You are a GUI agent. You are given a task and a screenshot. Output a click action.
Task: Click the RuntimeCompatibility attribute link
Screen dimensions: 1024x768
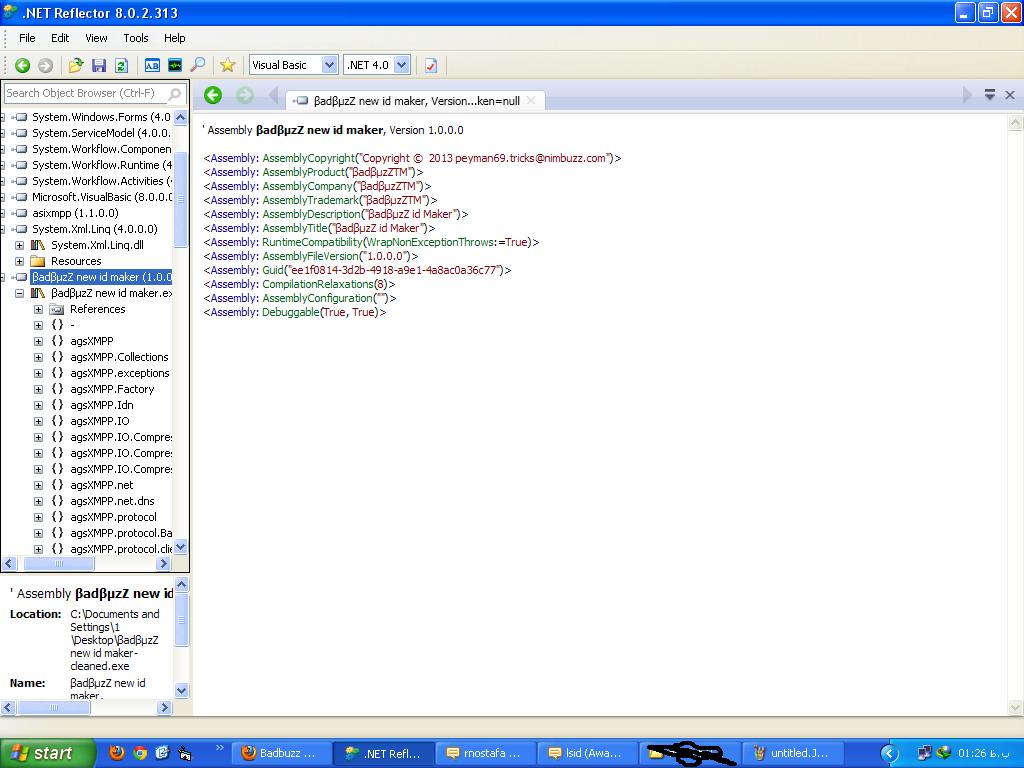pos(312,242)
